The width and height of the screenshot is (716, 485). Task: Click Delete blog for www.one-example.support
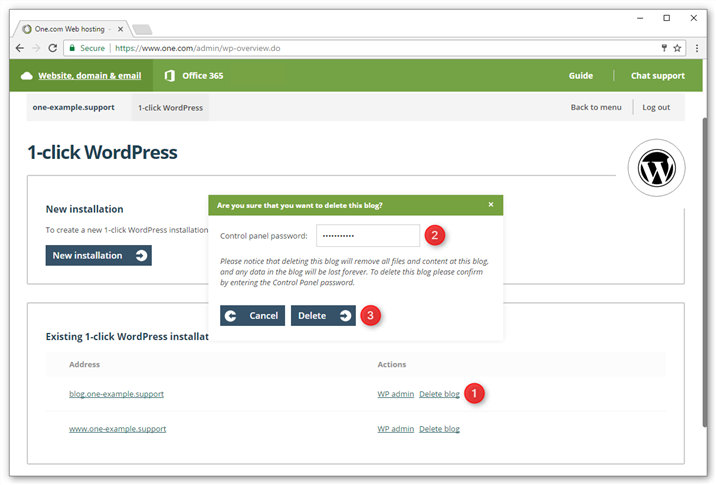439,429
